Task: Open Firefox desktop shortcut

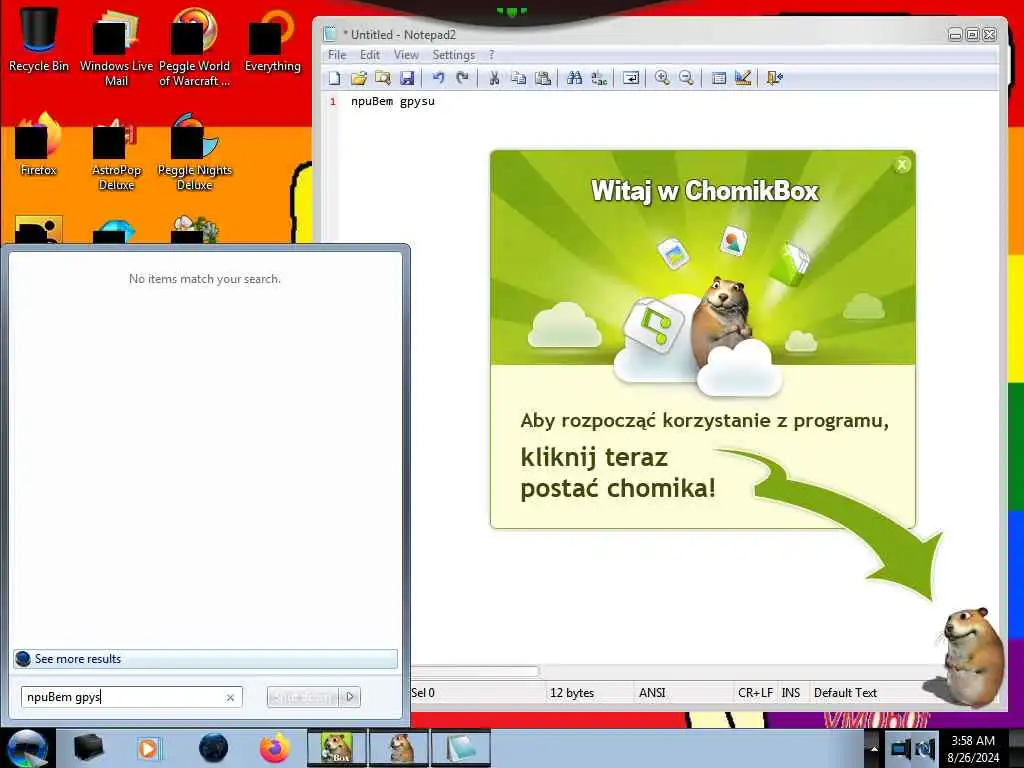Action: (x=39, y=145)
